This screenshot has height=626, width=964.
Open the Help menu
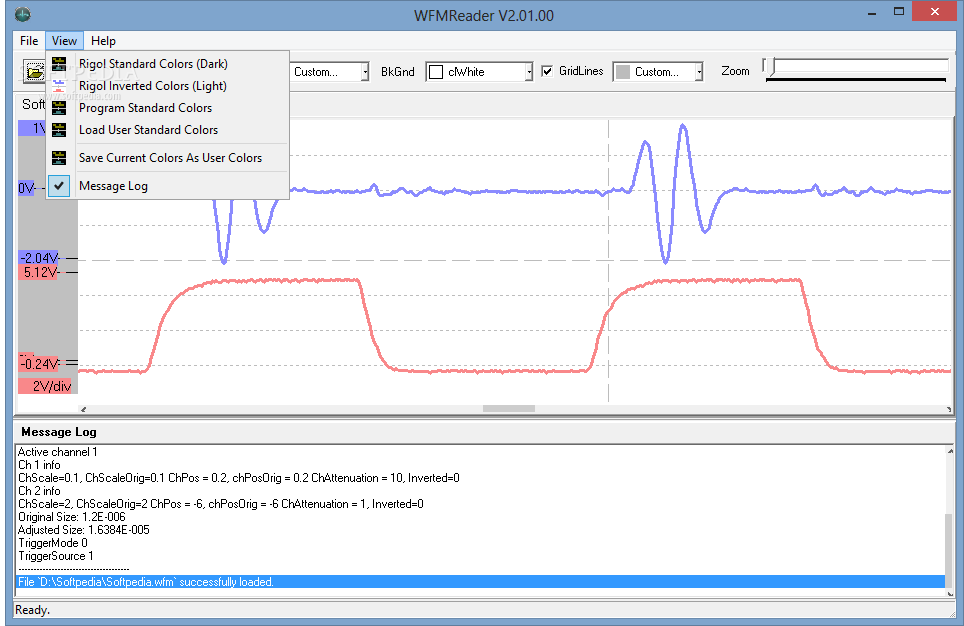pos(103,41)
